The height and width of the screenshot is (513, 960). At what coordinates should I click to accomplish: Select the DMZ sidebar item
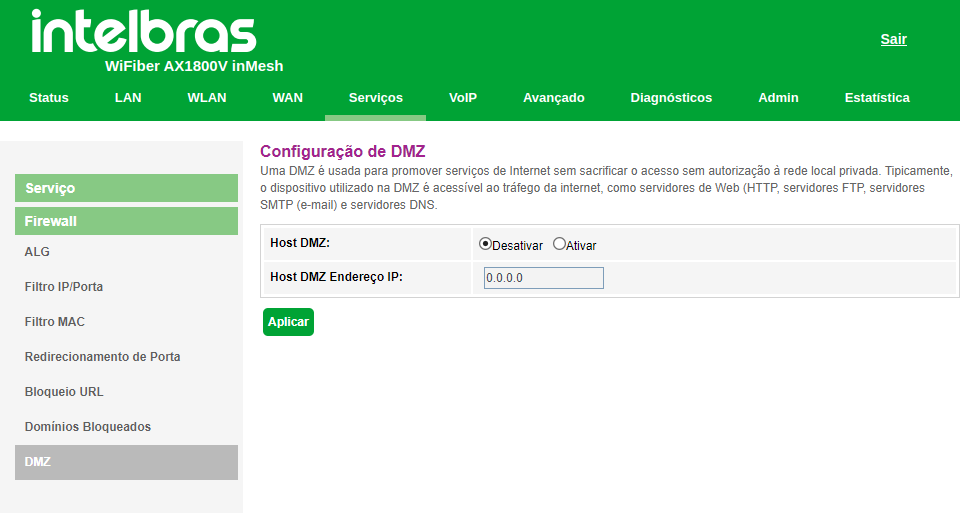pyautogui.click(x=126, y=462)
